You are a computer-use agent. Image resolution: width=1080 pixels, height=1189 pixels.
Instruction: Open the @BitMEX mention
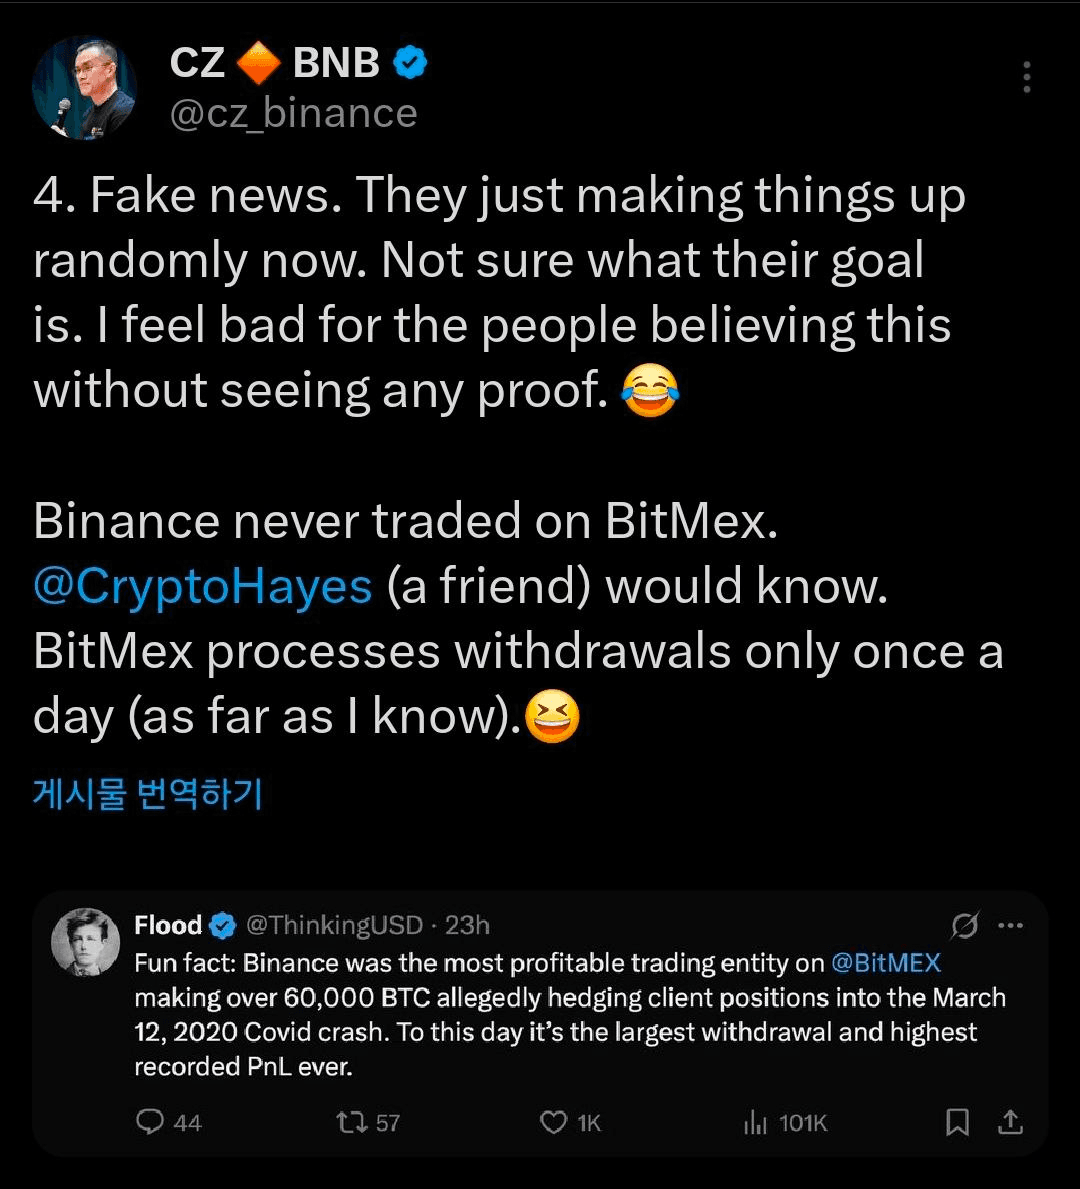point(885,963)
